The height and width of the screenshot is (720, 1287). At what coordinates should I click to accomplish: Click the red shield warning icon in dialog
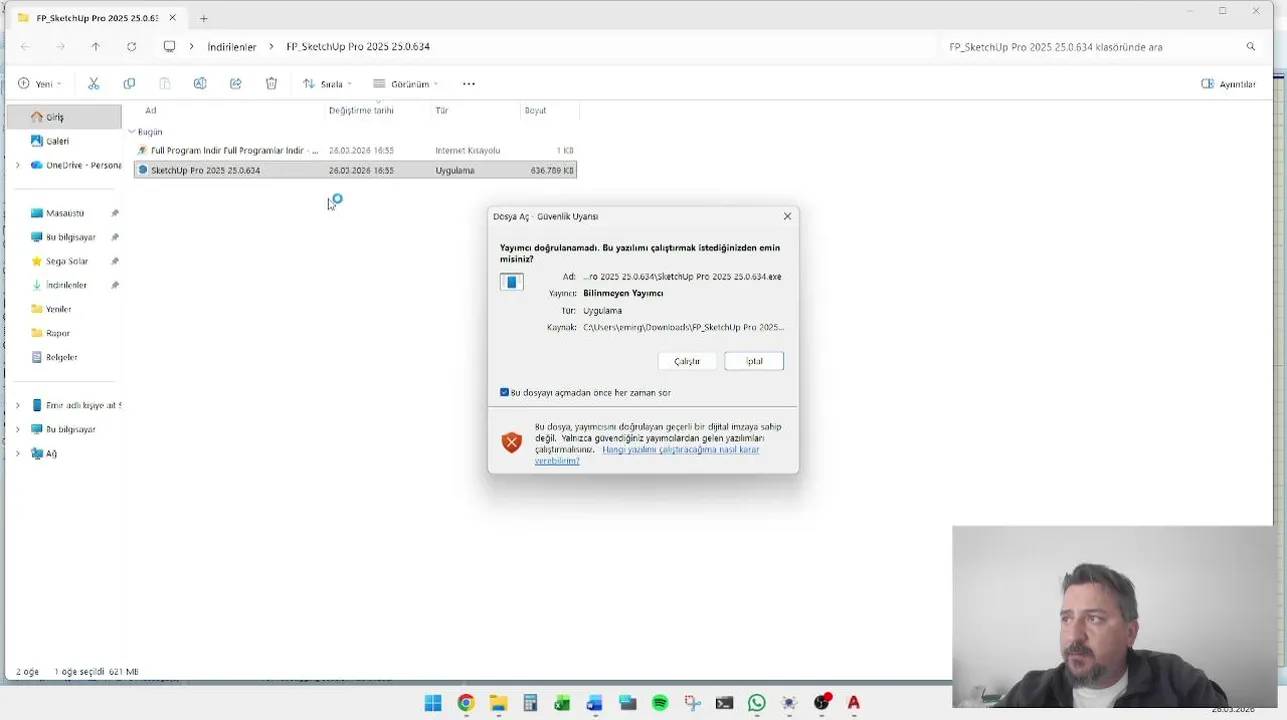(x=512, y=443)
